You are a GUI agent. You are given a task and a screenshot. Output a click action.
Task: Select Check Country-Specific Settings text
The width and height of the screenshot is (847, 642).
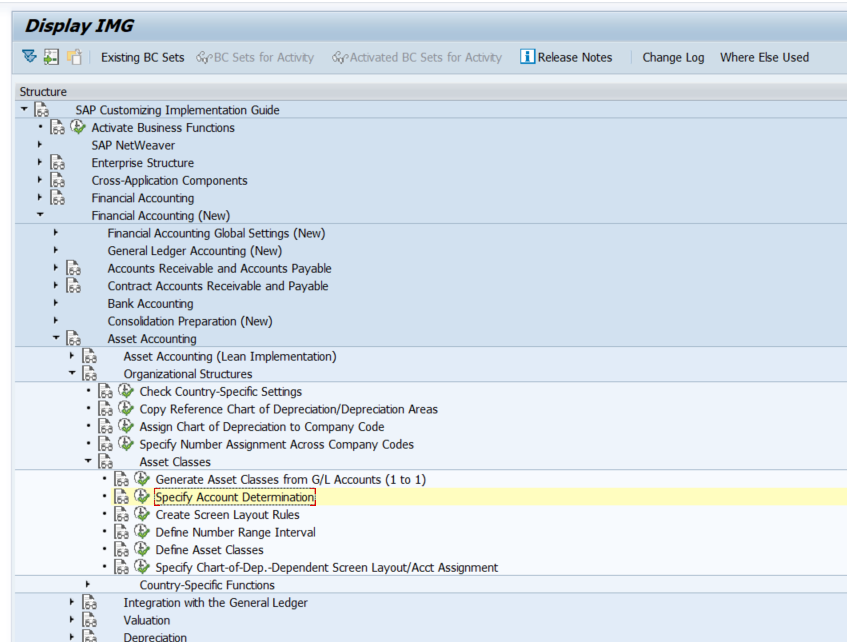(221, 392)
